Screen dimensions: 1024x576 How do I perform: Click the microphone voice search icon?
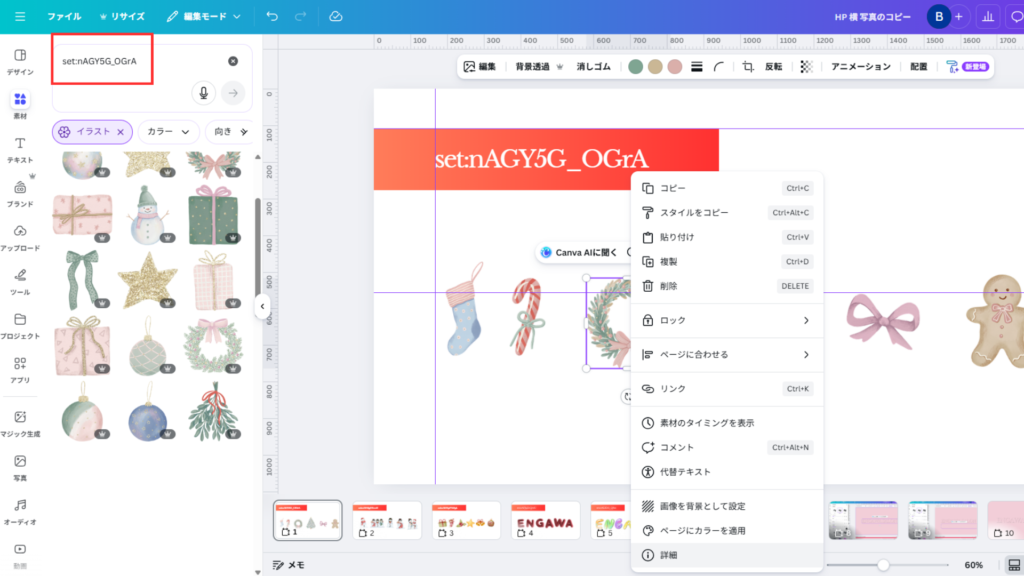coord(204,93)
